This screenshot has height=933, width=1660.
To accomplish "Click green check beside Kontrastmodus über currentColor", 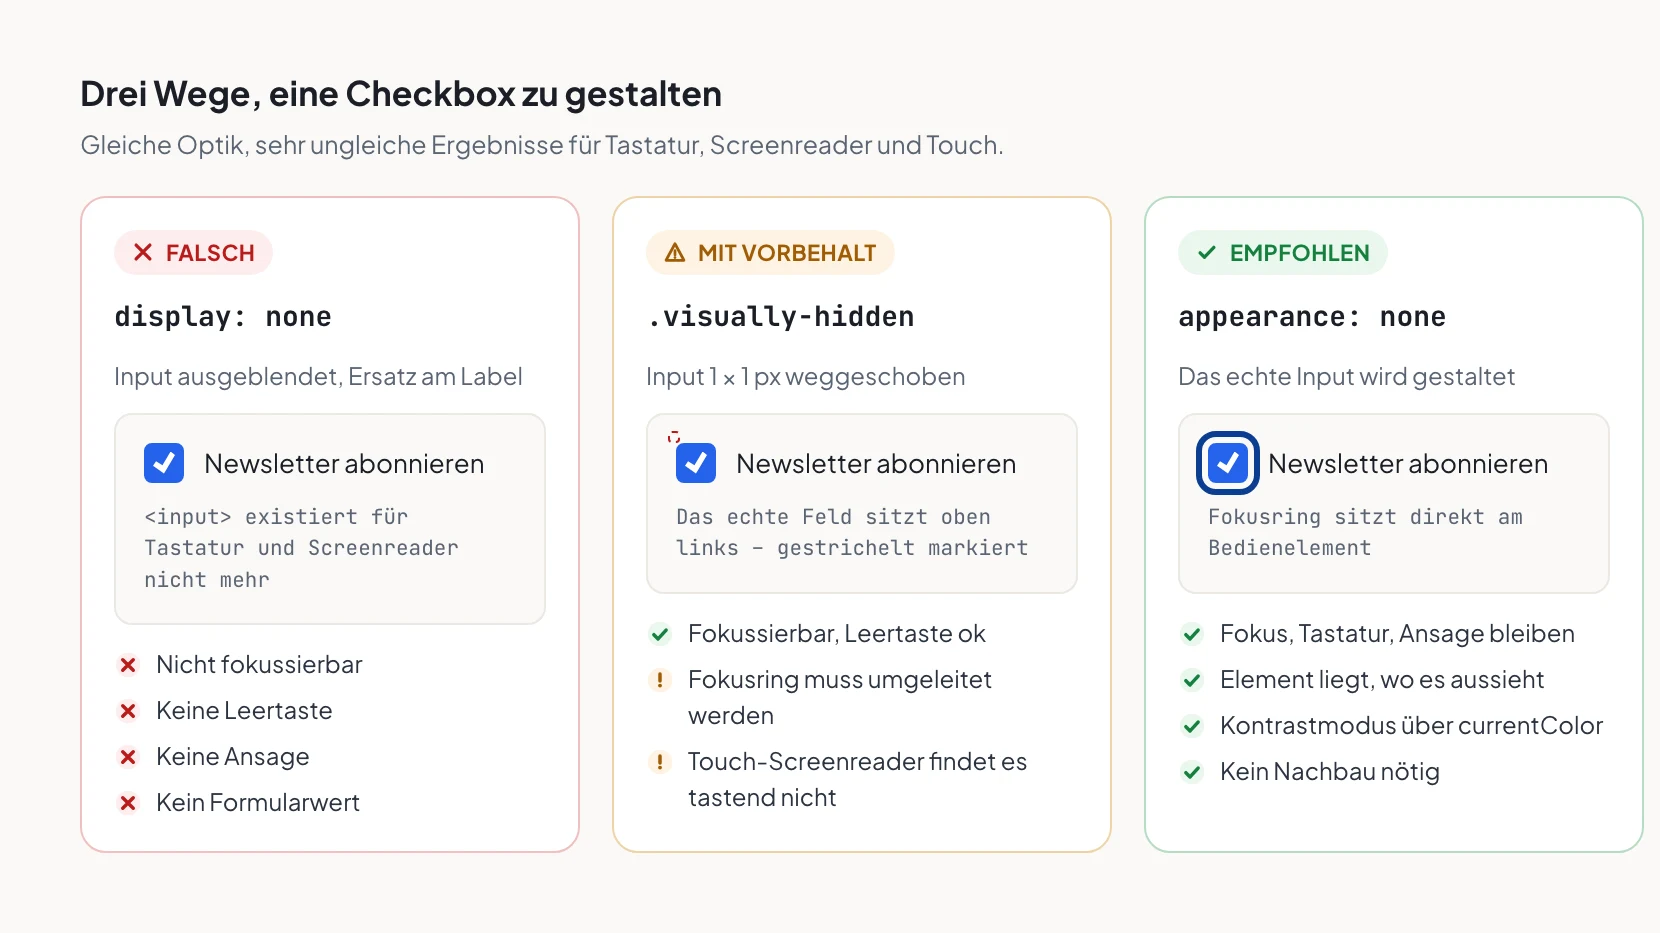I will [1192, 726].
